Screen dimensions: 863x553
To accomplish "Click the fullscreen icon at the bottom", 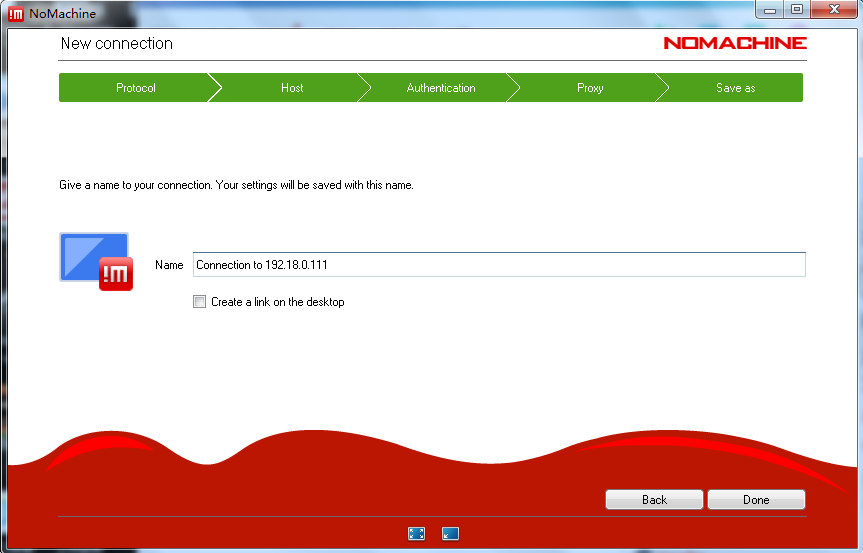I will click(x=417, y=533).
